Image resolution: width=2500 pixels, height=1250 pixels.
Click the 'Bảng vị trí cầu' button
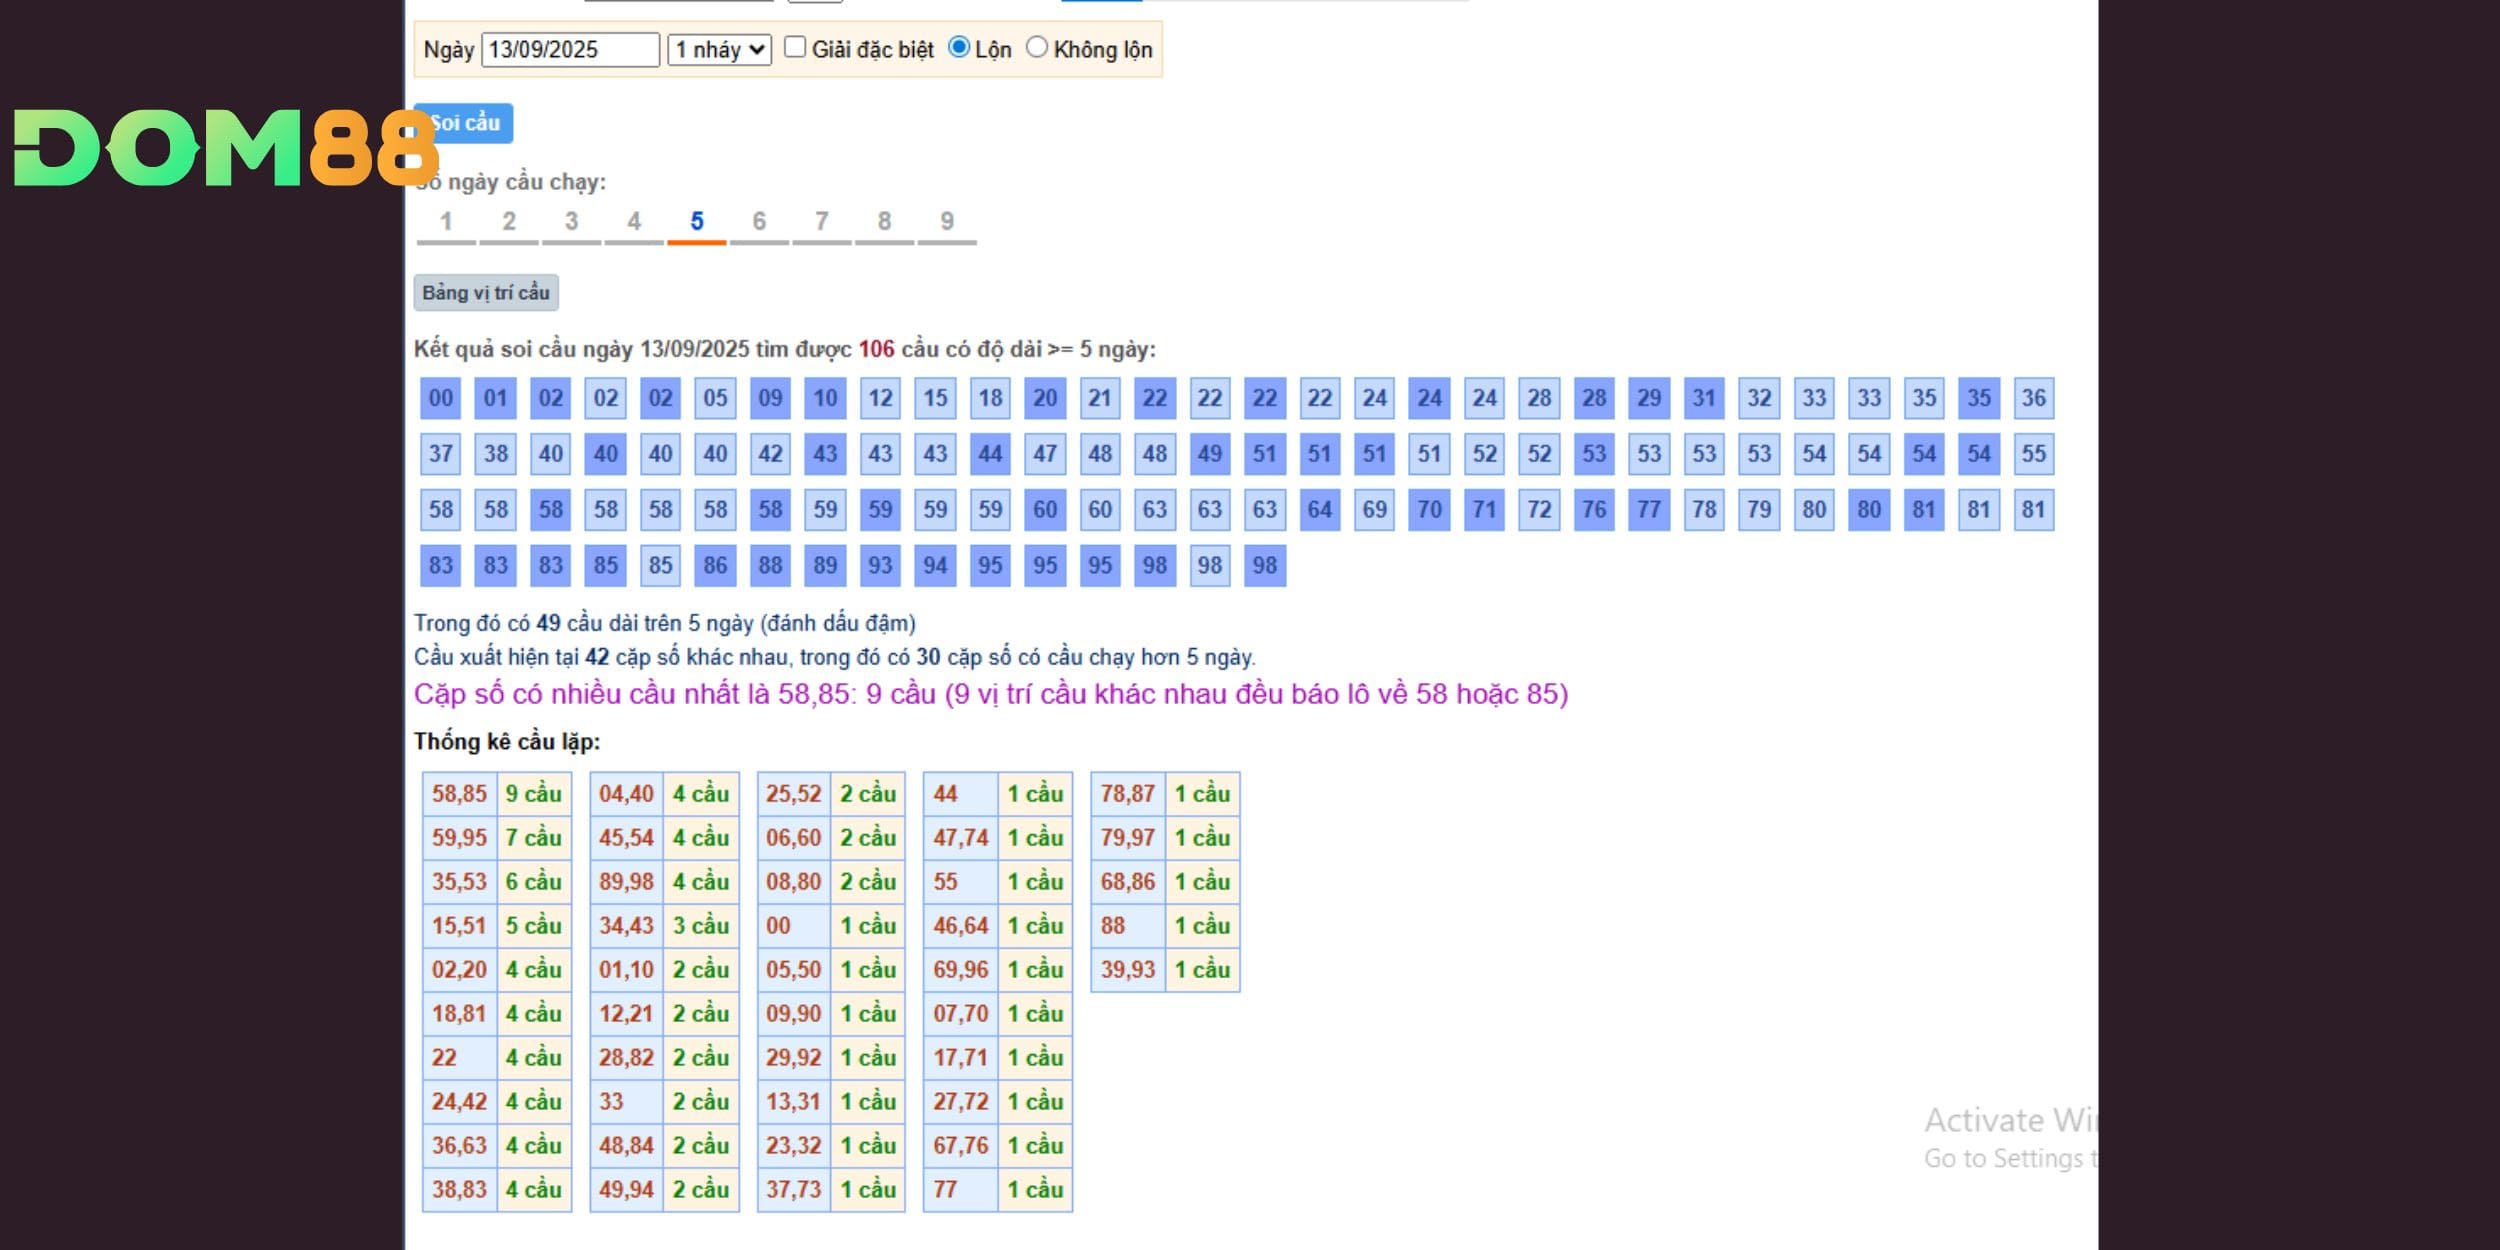point(486,293)
